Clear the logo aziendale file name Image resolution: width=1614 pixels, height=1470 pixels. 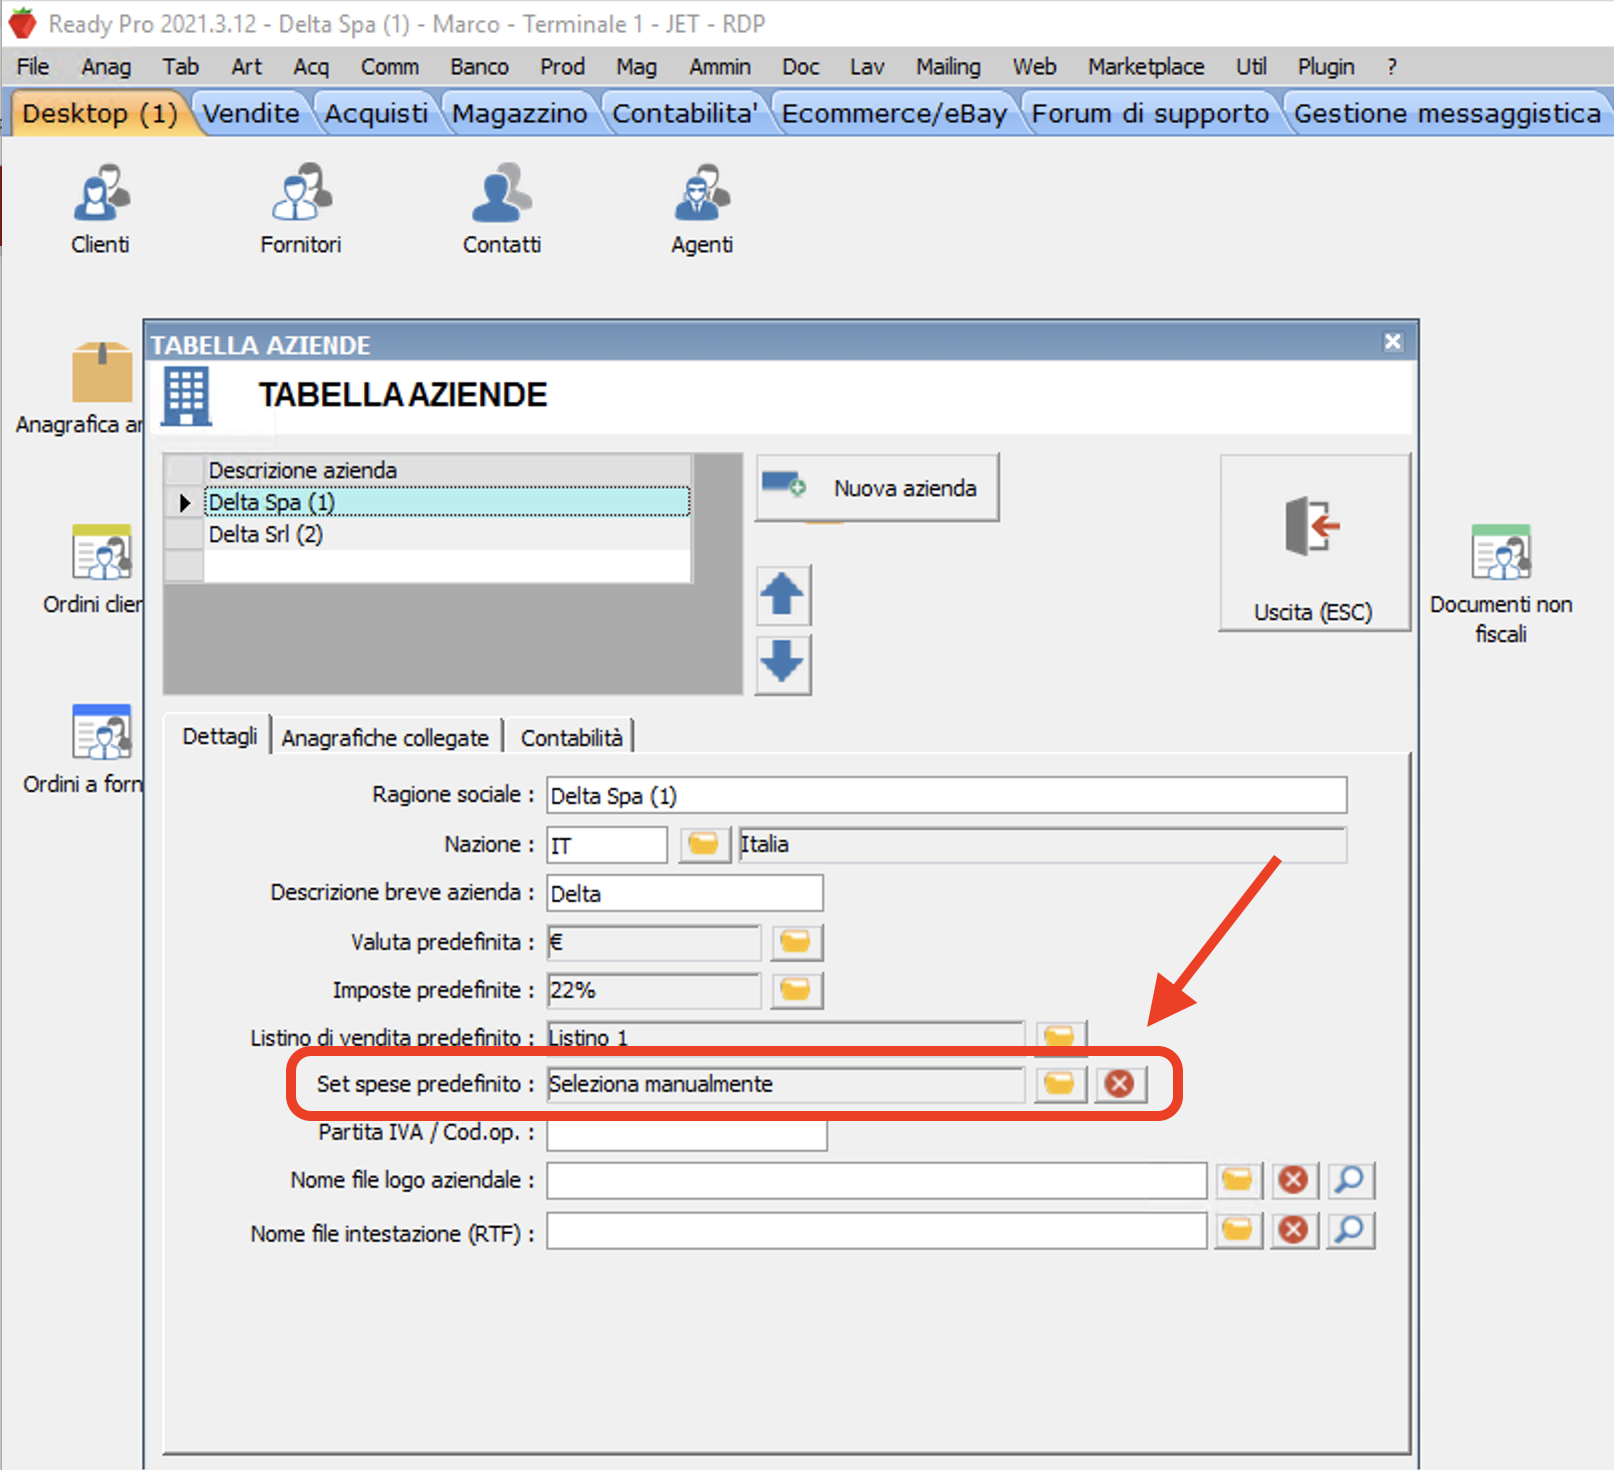click(x=1294, y=1180)
